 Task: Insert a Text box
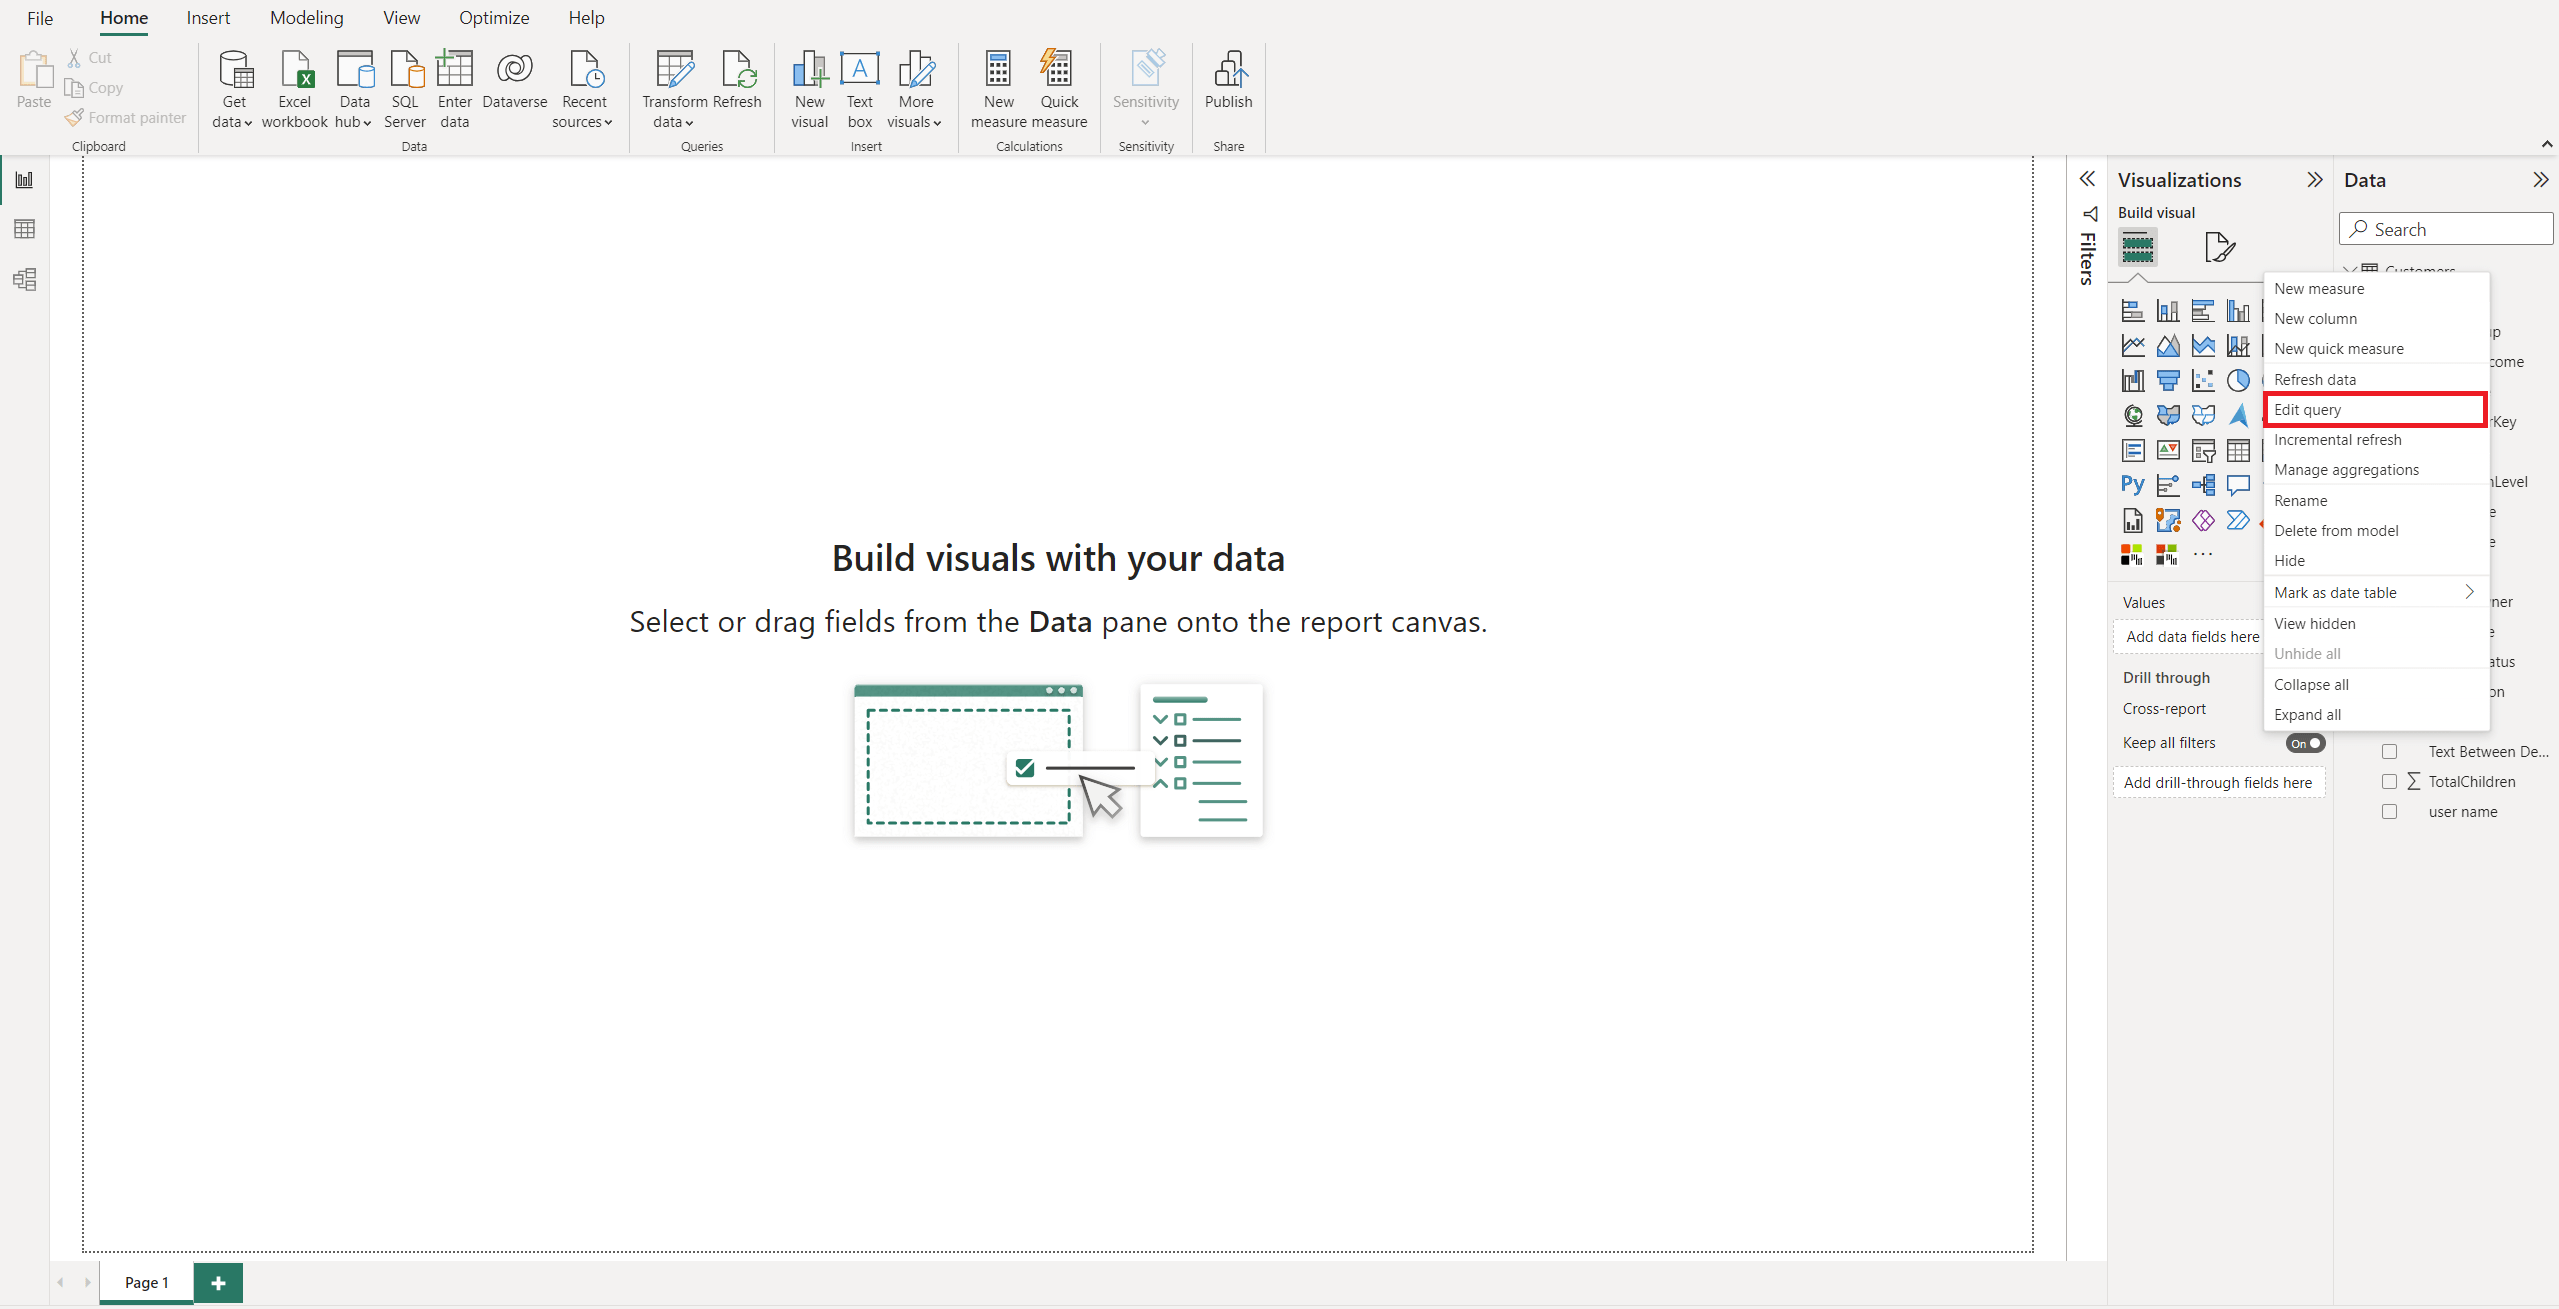pyautogui.click(x=860, y=88)
